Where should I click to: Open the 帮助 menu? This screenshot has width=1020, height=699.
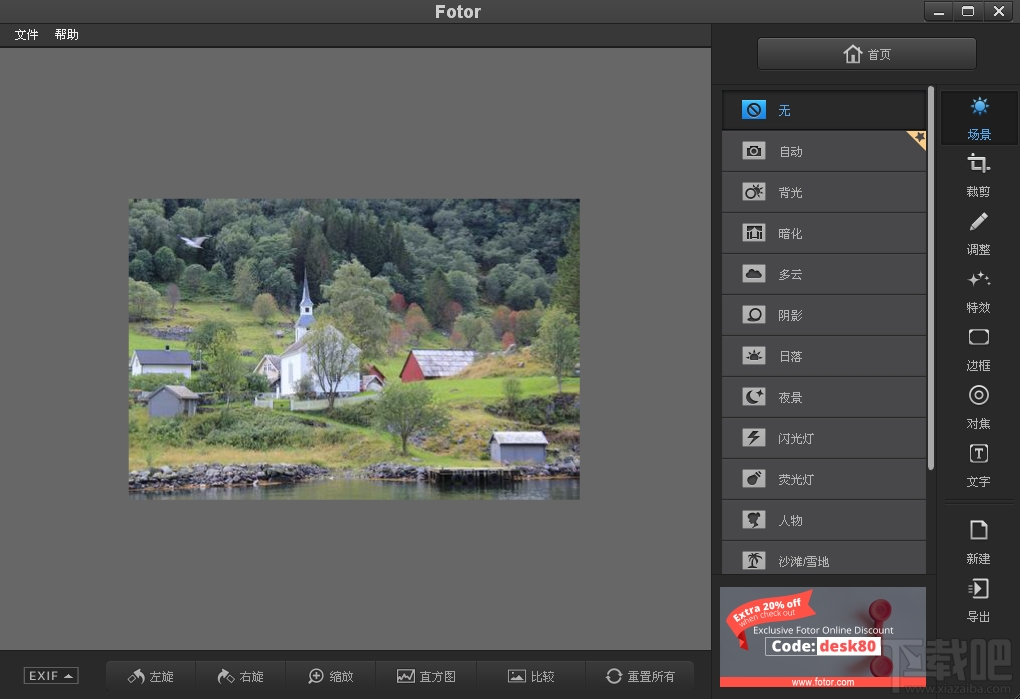click(66, 33)
